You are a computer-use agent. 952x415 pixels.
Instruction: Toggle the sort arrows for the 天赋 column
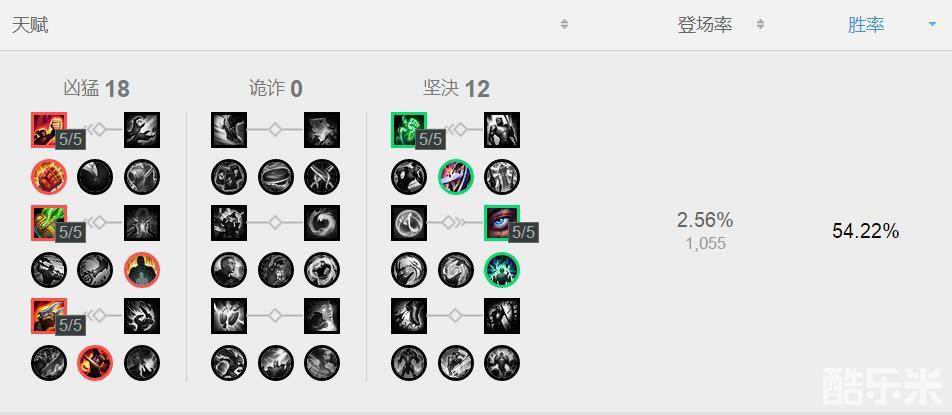click(x=564, y=24)
